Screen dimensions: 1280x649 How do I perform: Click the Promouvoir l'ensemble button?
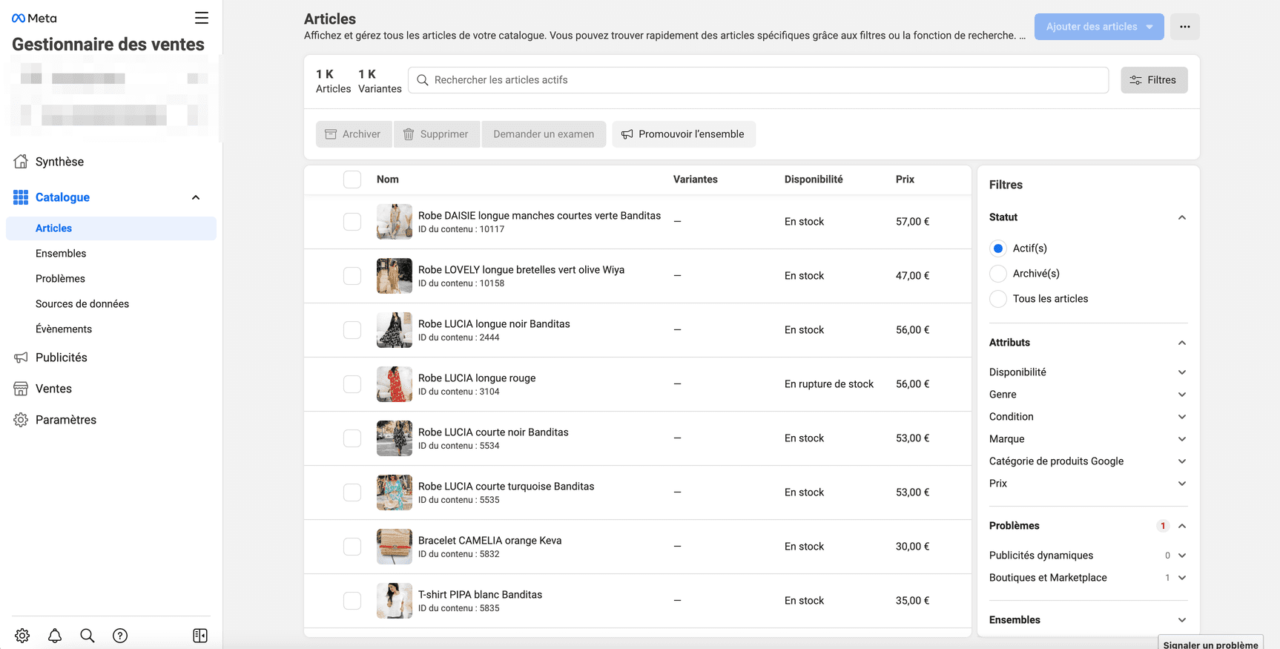(x=684, y=133)
